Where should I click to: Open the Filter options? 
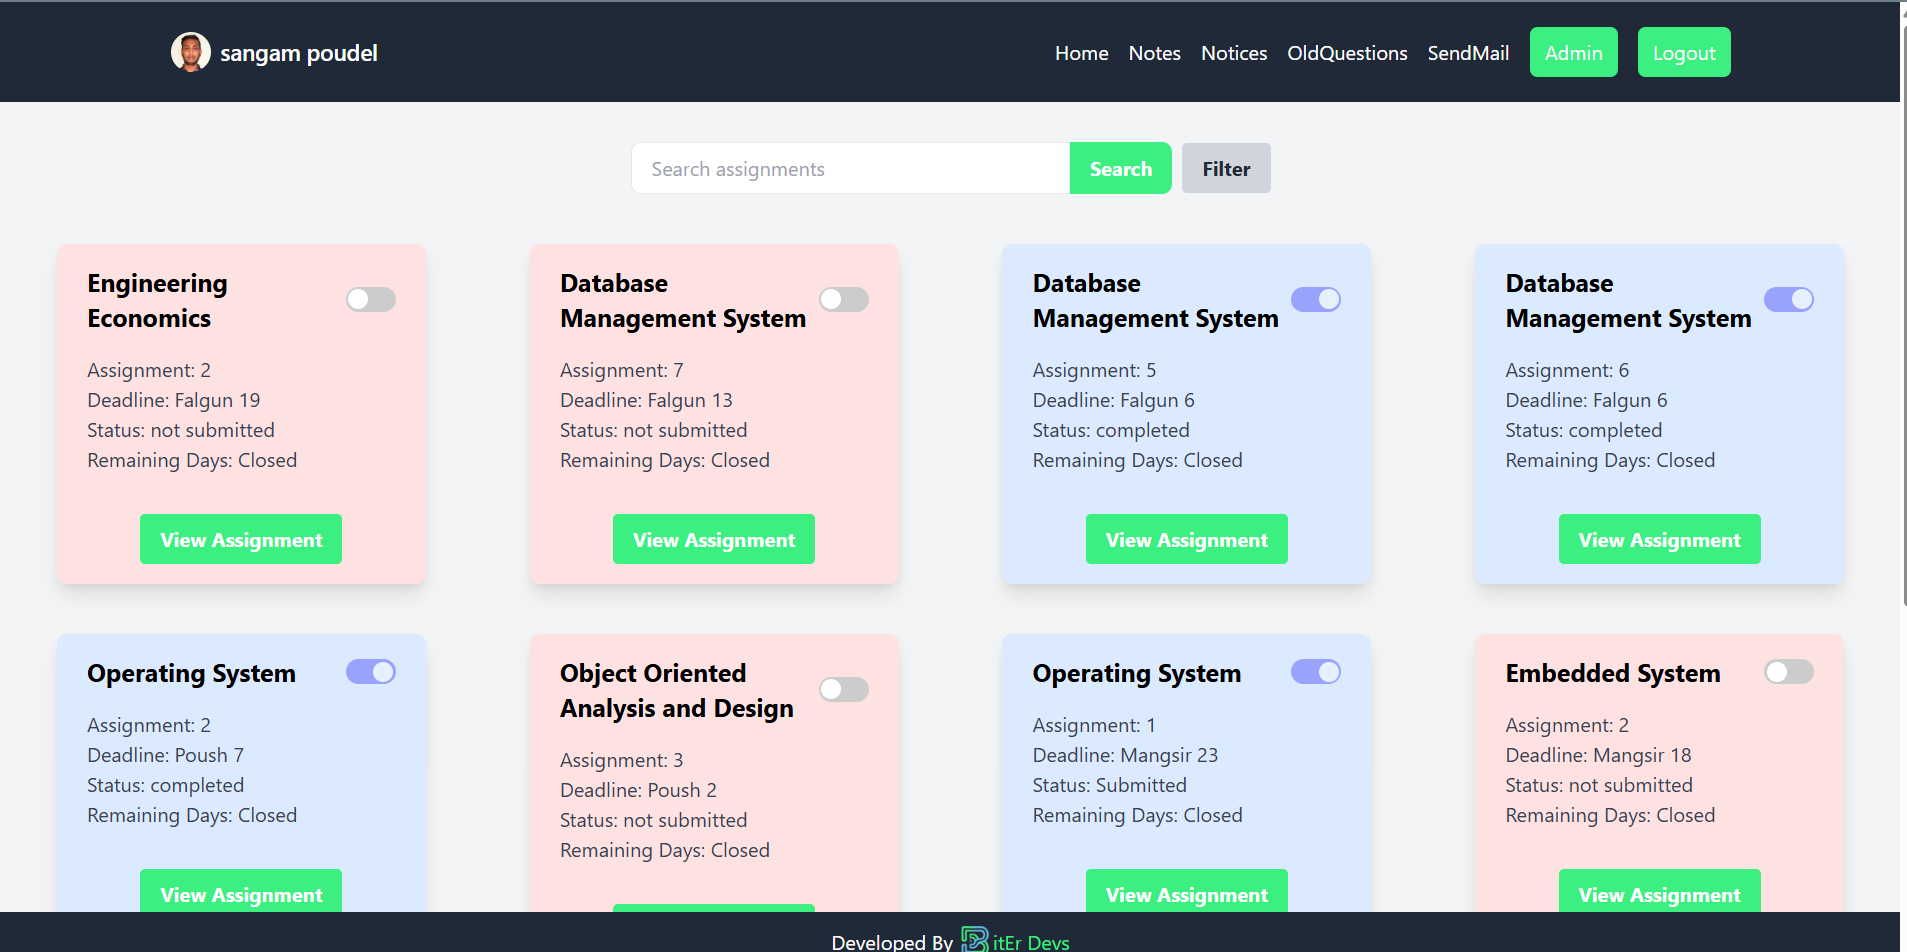tap(1226, 168)
